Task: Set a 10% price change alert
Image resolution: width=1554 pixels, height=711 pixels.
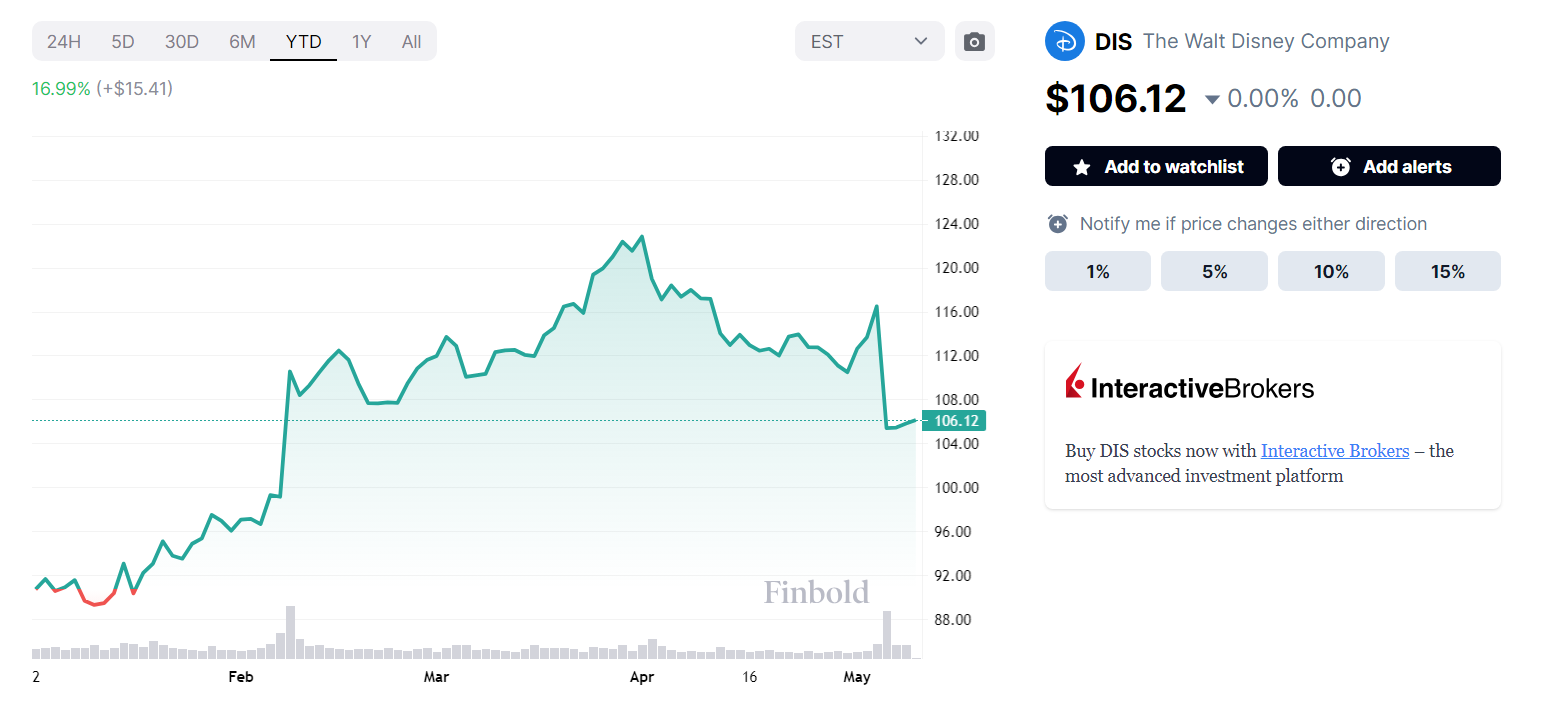Action: click(1331, 271)
